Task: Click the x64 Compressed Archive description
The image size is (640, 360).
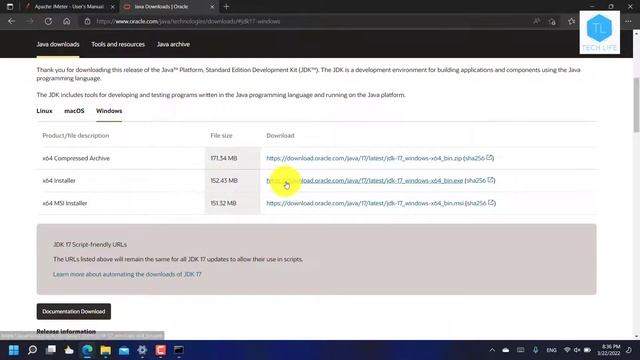Action: pyautogui.click(x=76, y=158)
